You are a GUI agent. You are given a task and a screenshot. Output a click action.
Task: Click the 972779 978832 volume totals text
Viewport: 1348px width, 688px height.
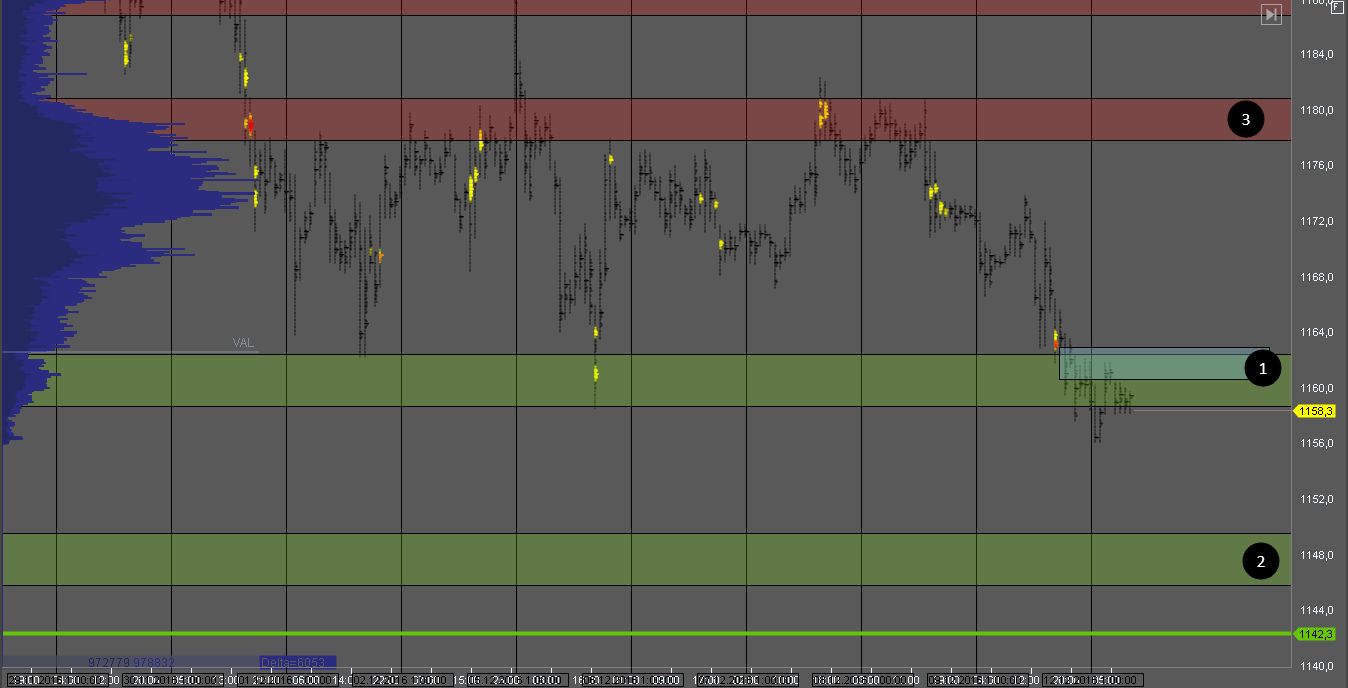pos(132,662)
